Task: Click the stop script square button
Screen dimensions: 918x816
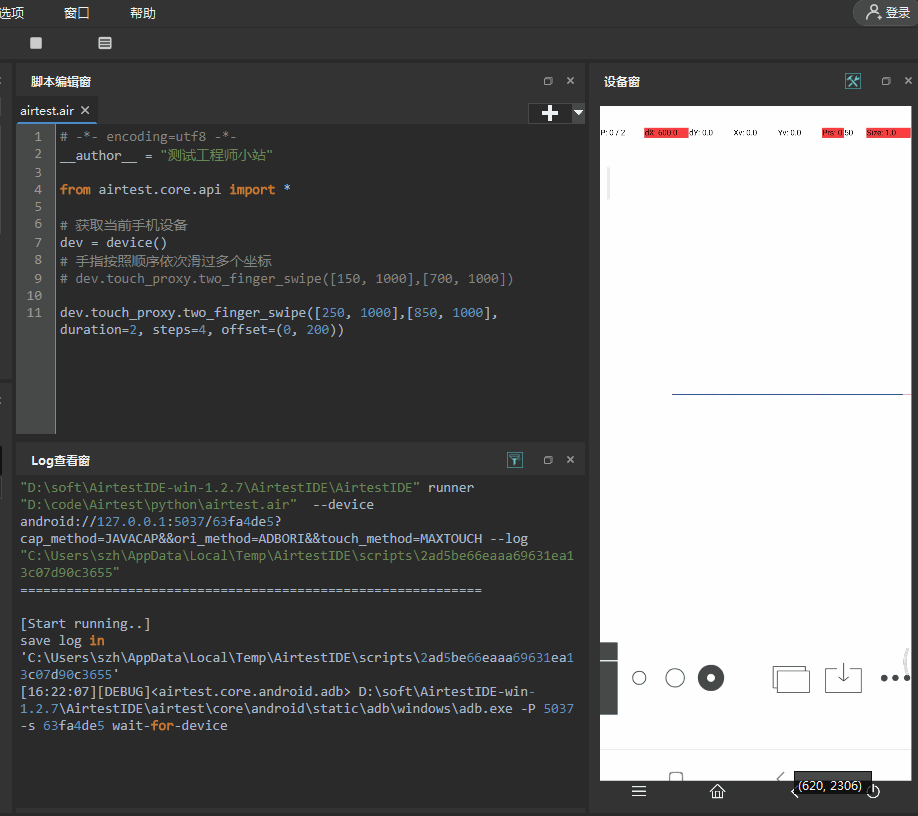Action: [x=36, y=43]
